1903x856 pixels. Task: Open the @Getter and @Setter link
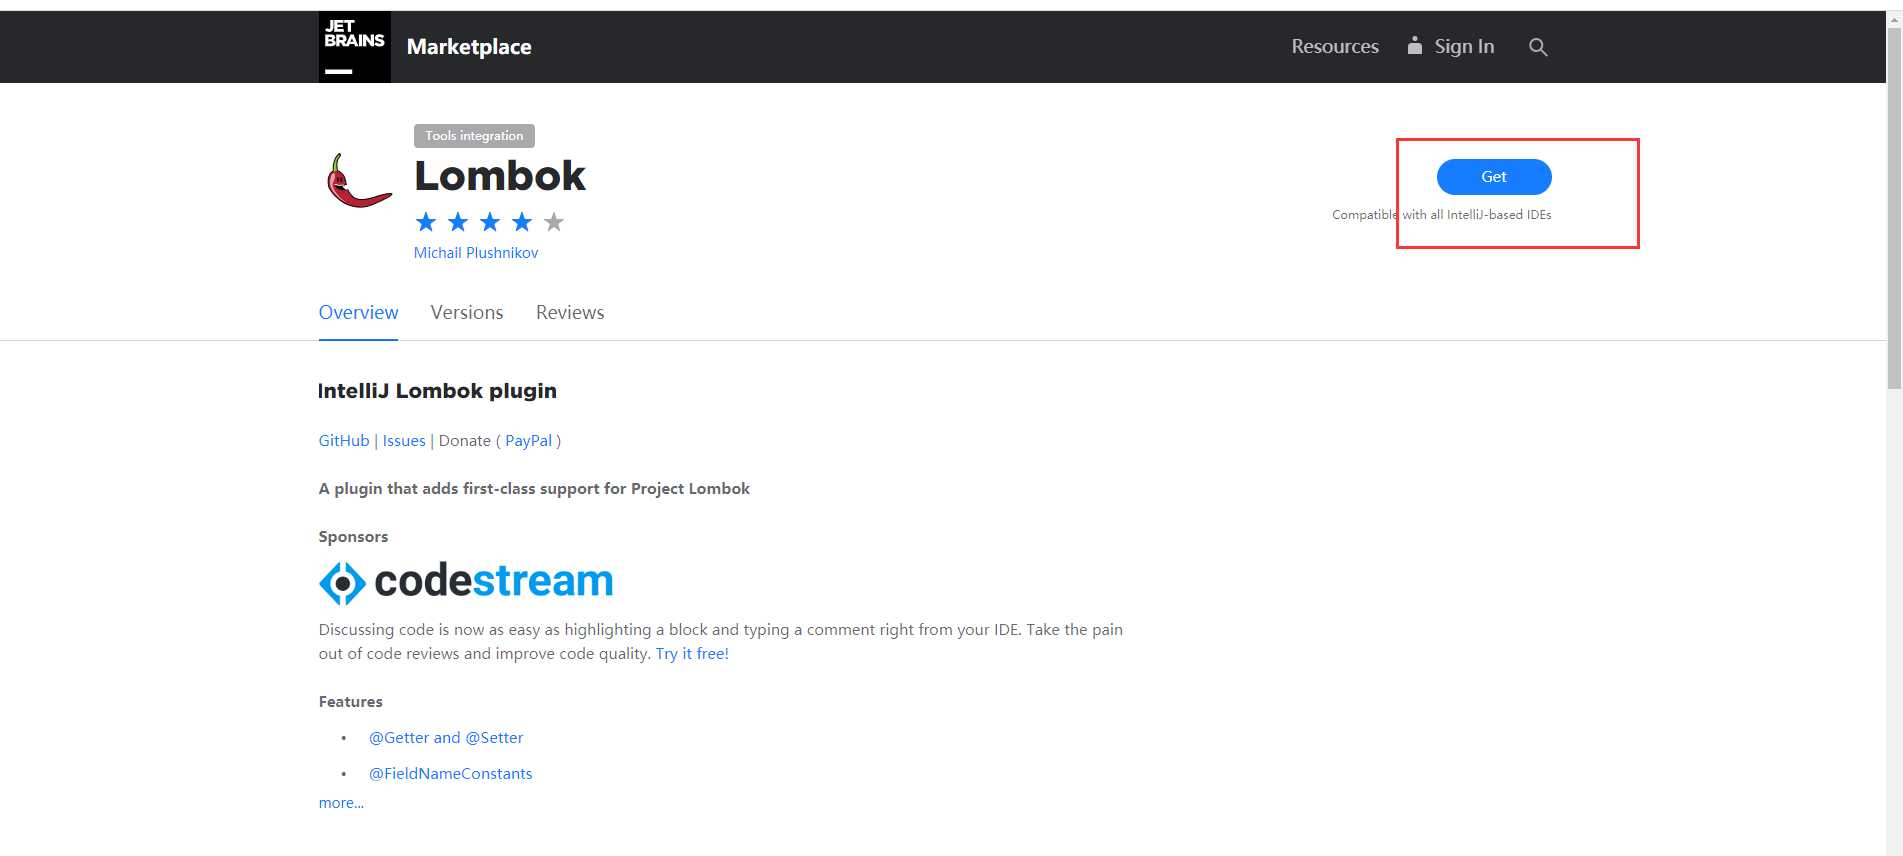446,738
